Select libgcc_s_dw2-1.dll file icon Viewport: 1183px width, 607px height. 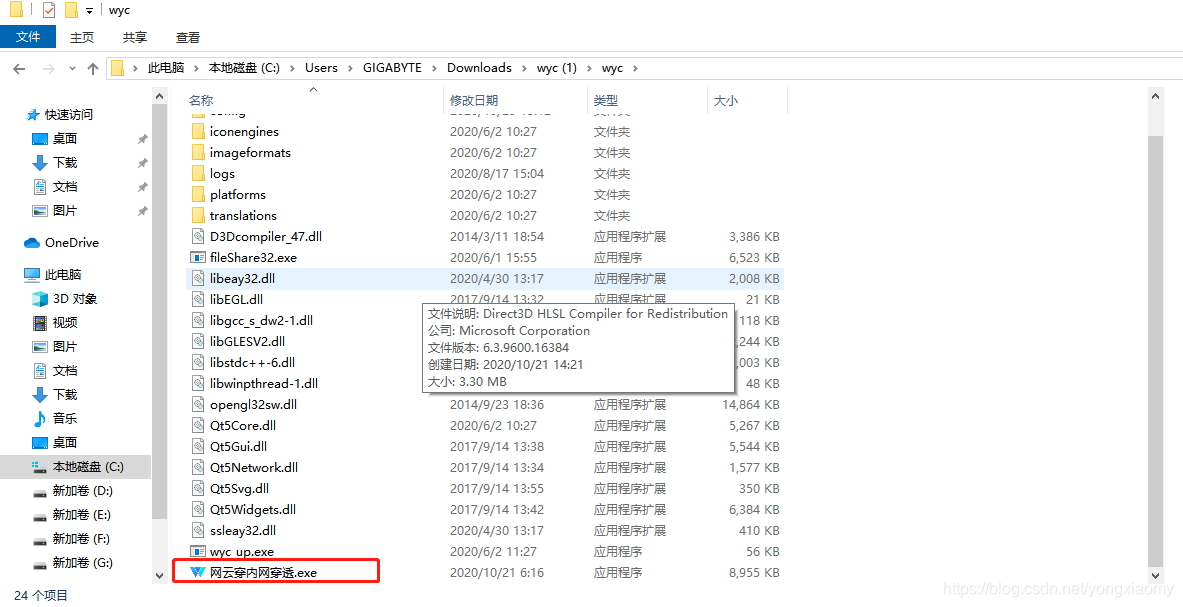tap(198, 320)
